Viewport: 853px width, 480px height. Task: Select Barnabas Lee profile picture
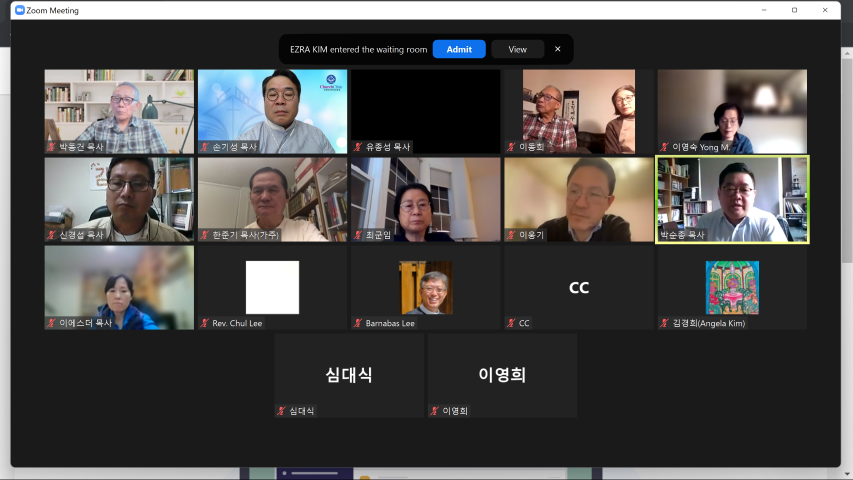tap(426, 287)
